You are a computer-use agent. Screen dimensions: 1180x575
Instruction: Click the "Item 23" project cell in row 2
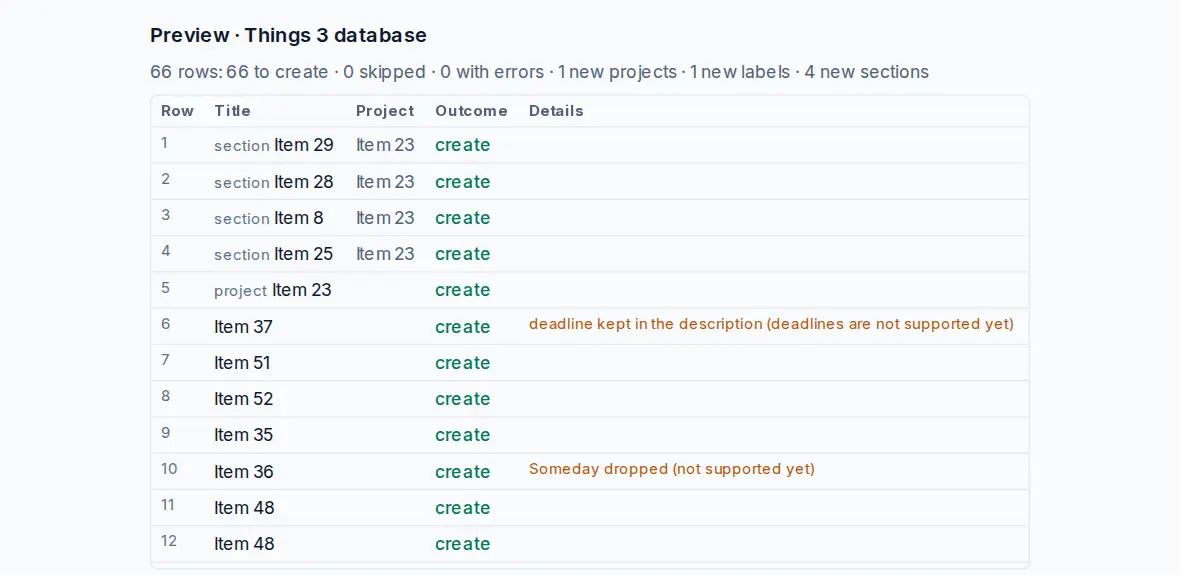(x=385, y=181)
